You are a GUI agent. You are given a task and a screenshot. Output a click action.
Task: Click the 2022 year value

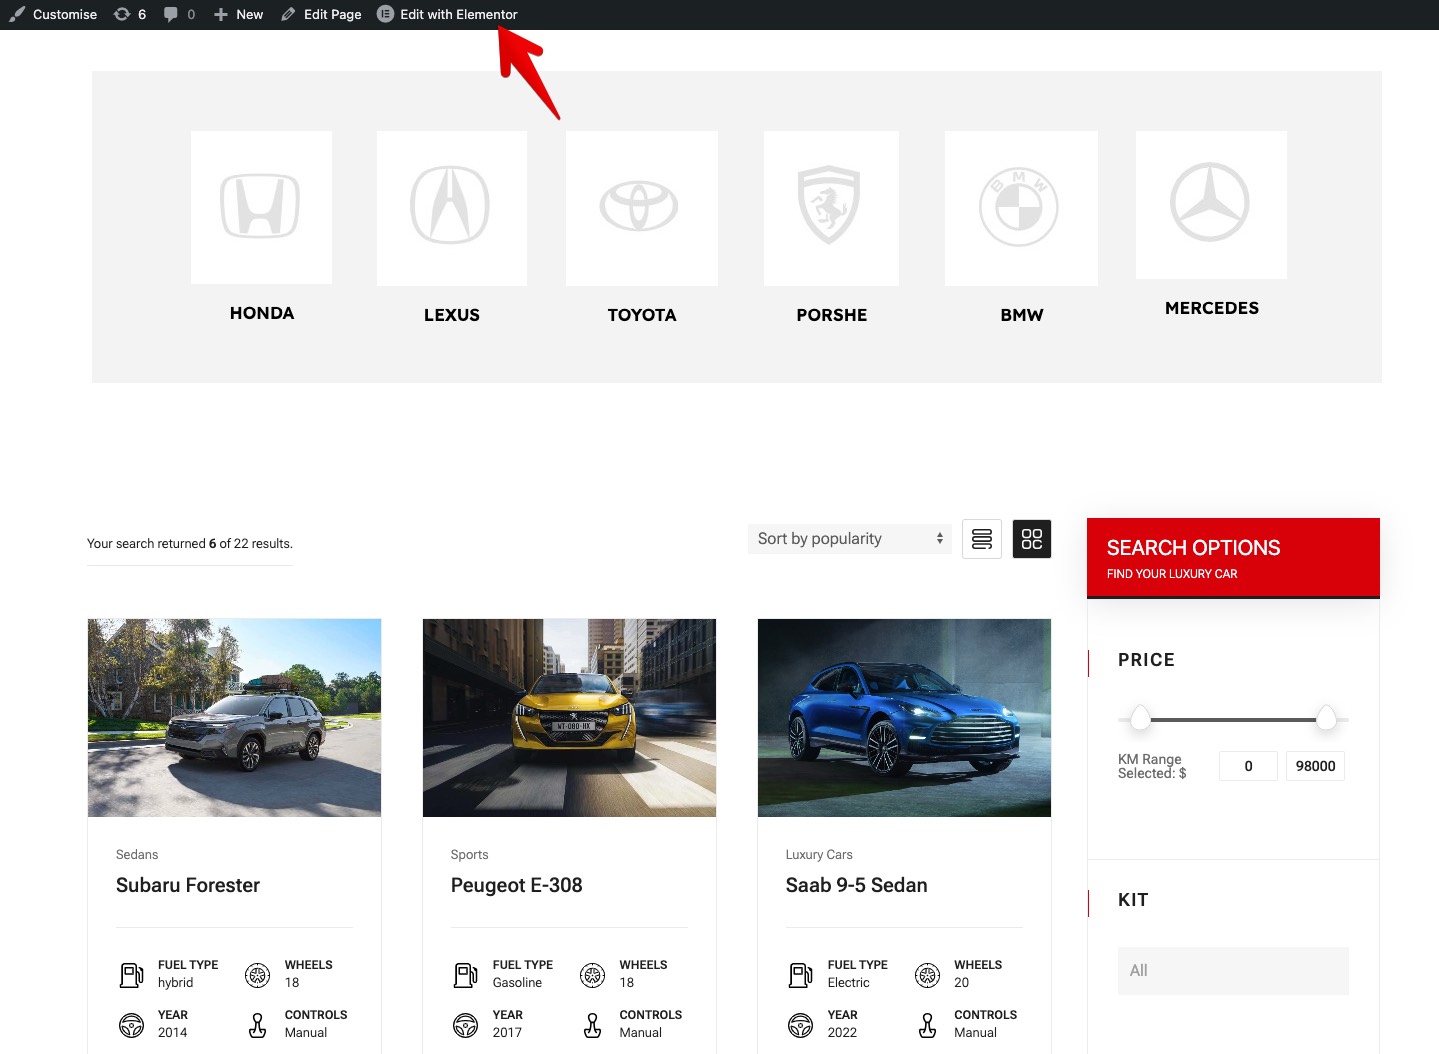(842, 1033)
